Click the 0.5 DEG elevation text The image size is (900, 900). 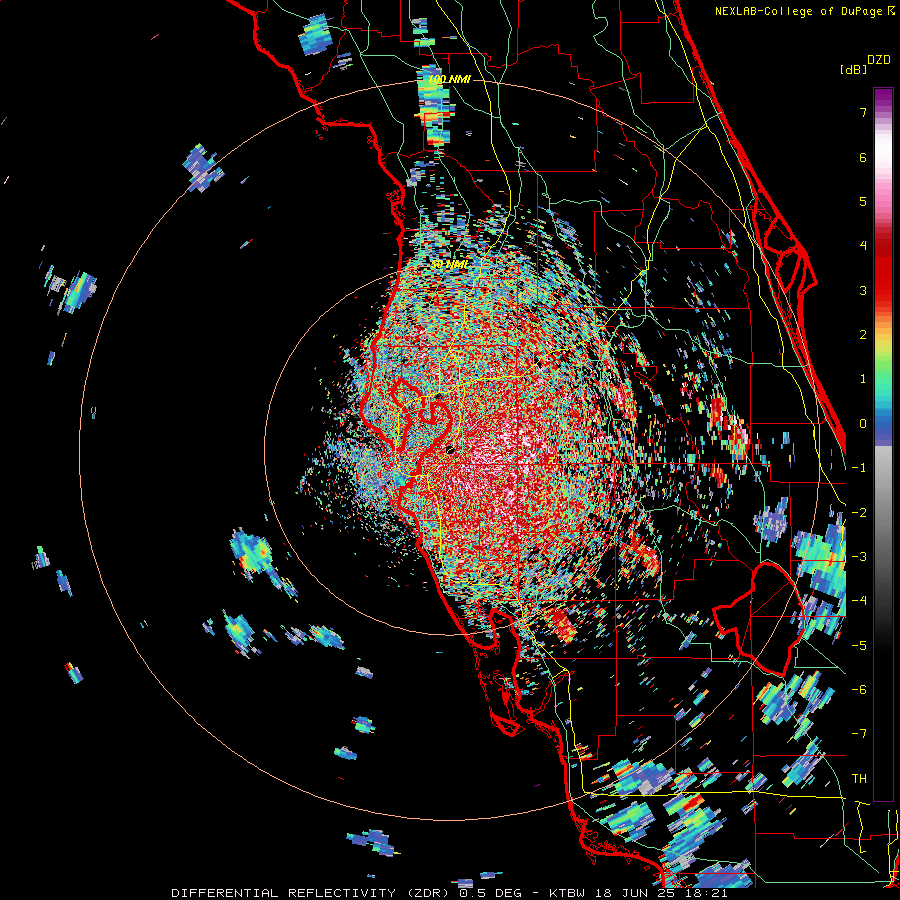[x=490, y=893]
